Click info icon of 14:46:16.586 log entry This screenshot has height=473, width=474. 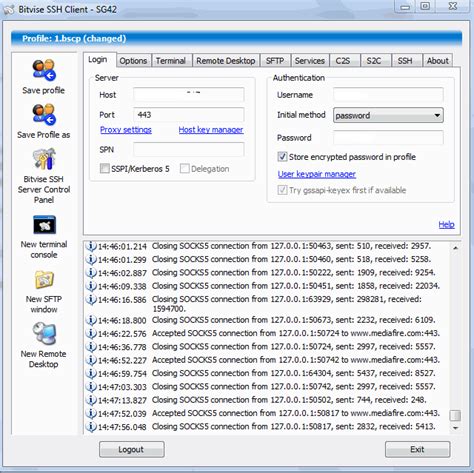click(91, 299)
